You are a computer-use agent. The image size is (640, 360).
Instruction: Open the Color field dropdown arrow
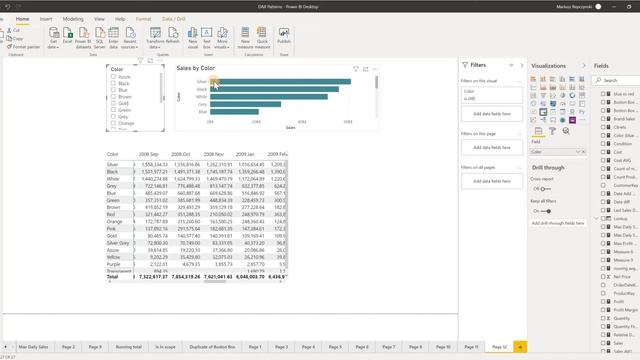coord(578,152)
